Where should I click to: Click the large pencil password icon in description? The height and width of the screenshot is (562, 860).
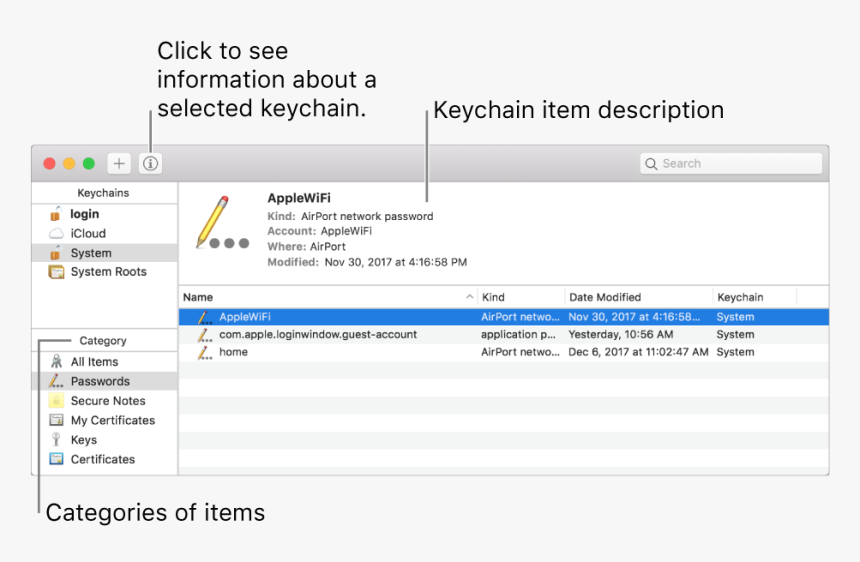click(222, 222)
